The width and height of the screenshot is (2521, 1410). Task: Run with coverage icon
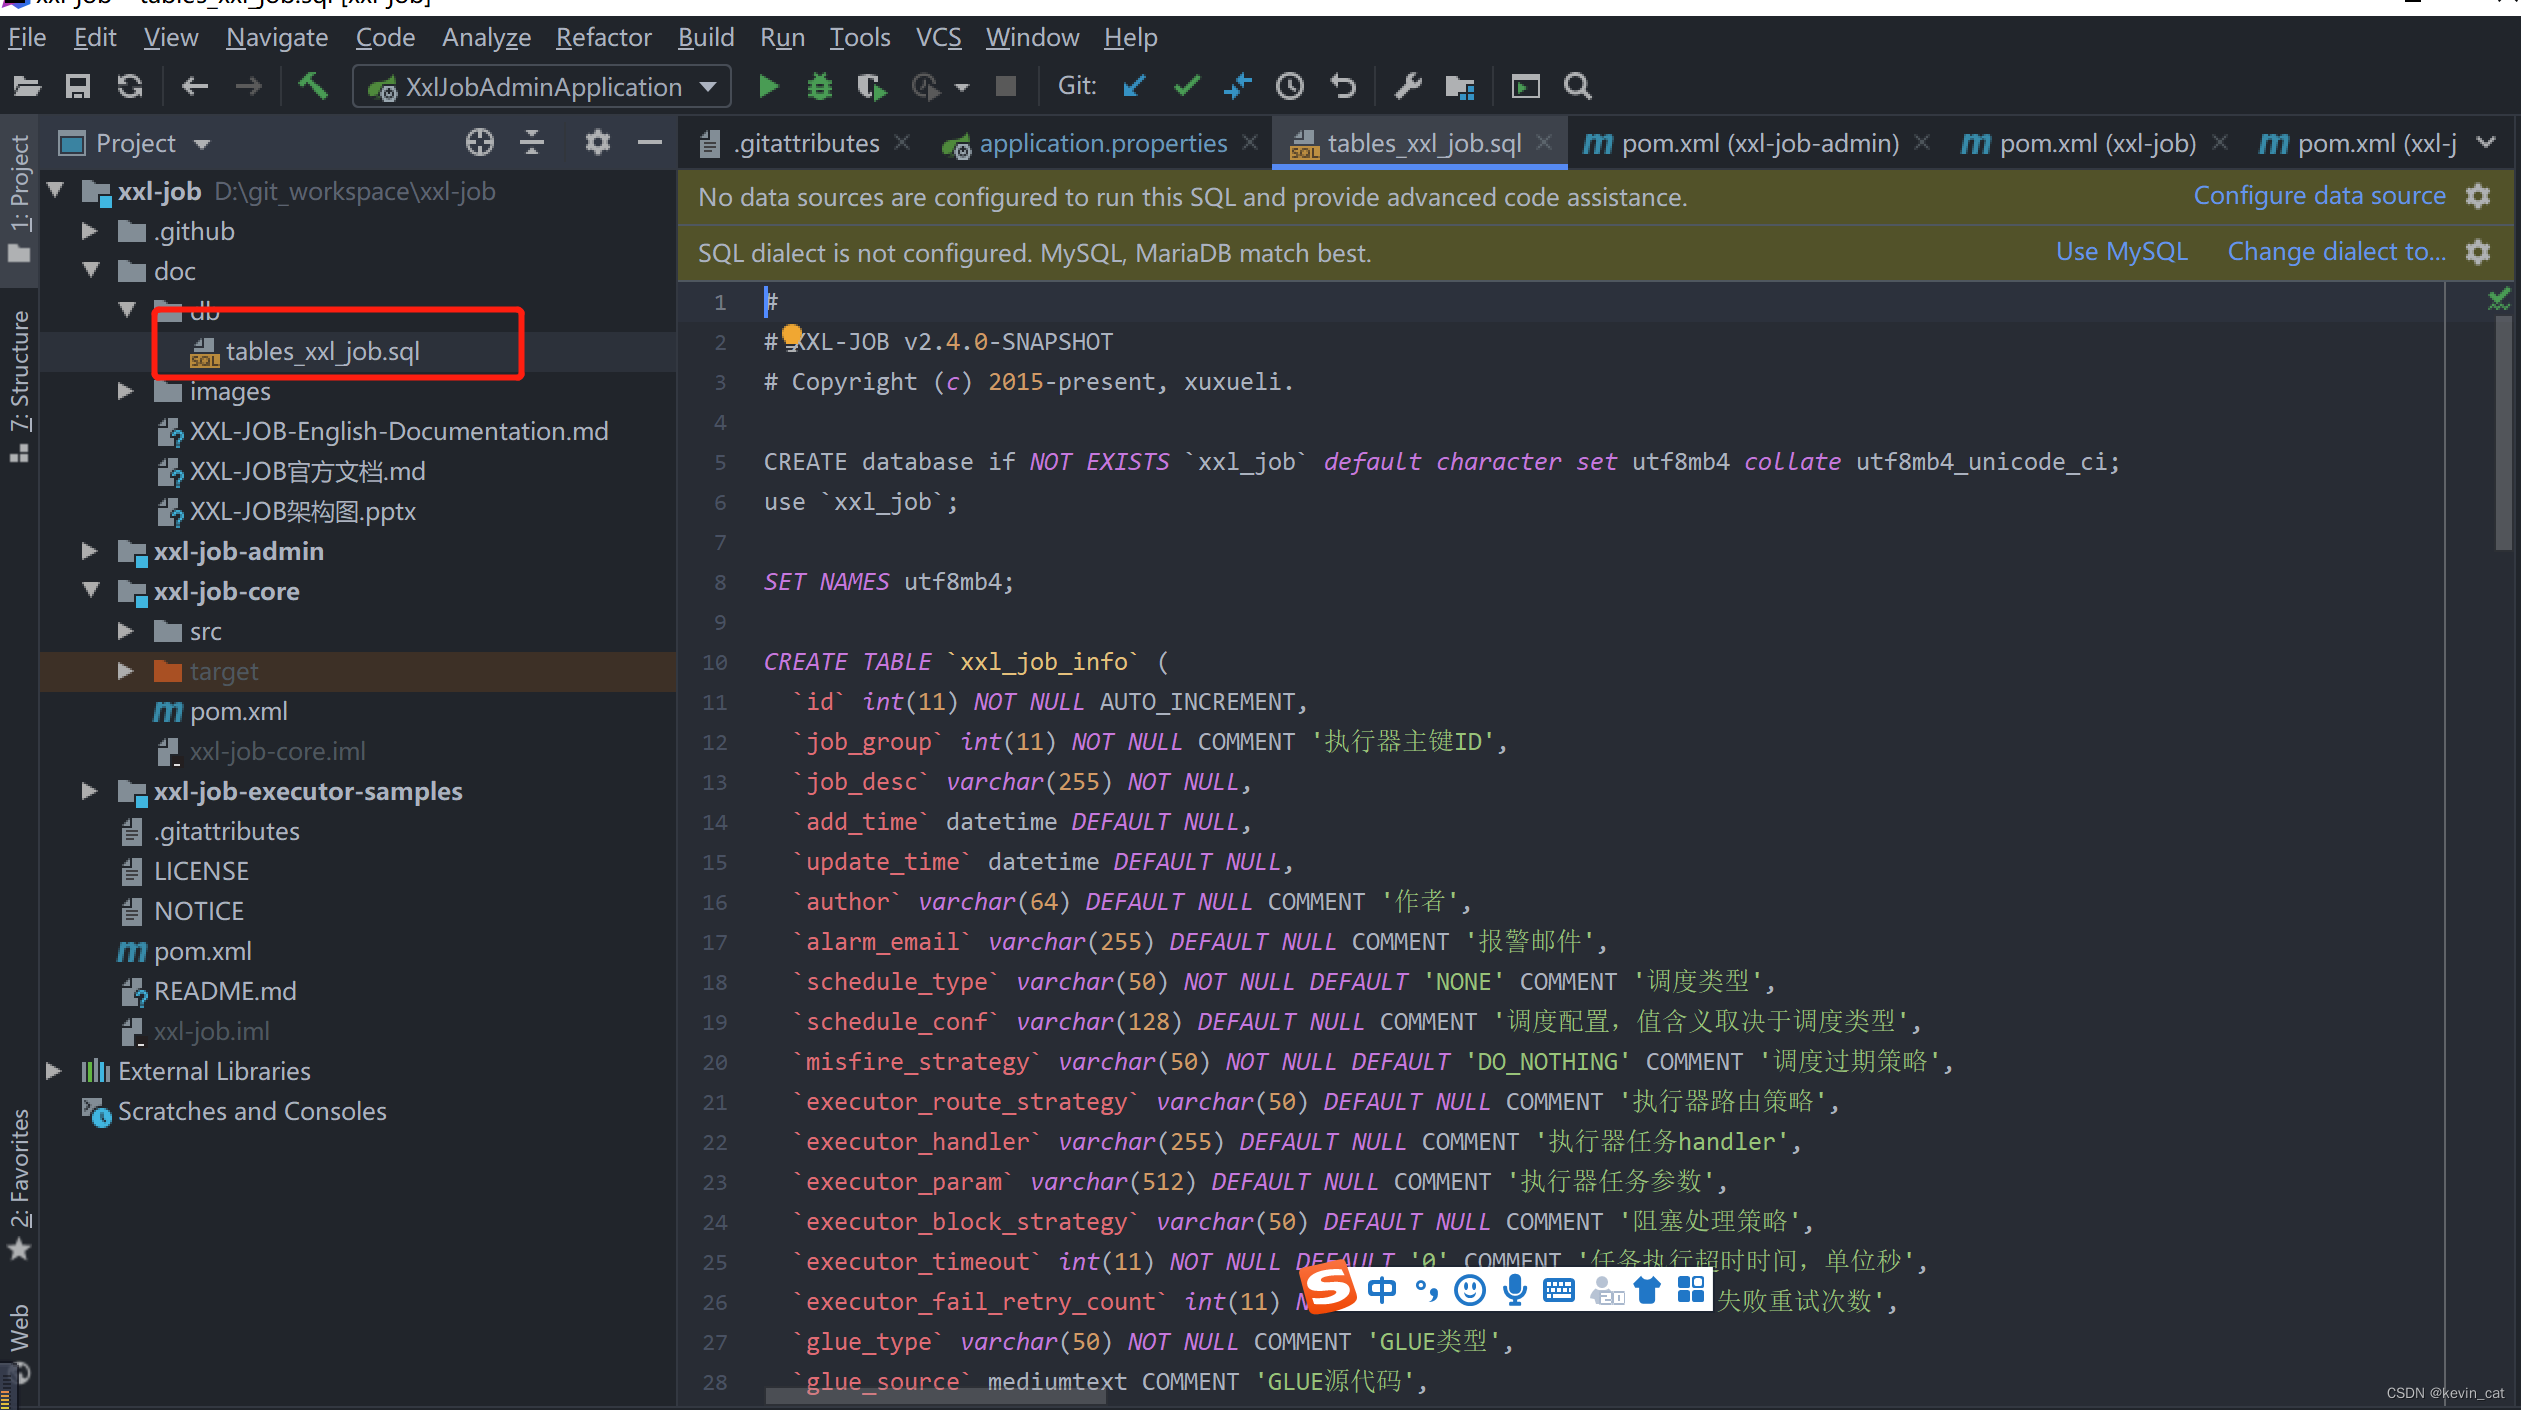(872, 87)
